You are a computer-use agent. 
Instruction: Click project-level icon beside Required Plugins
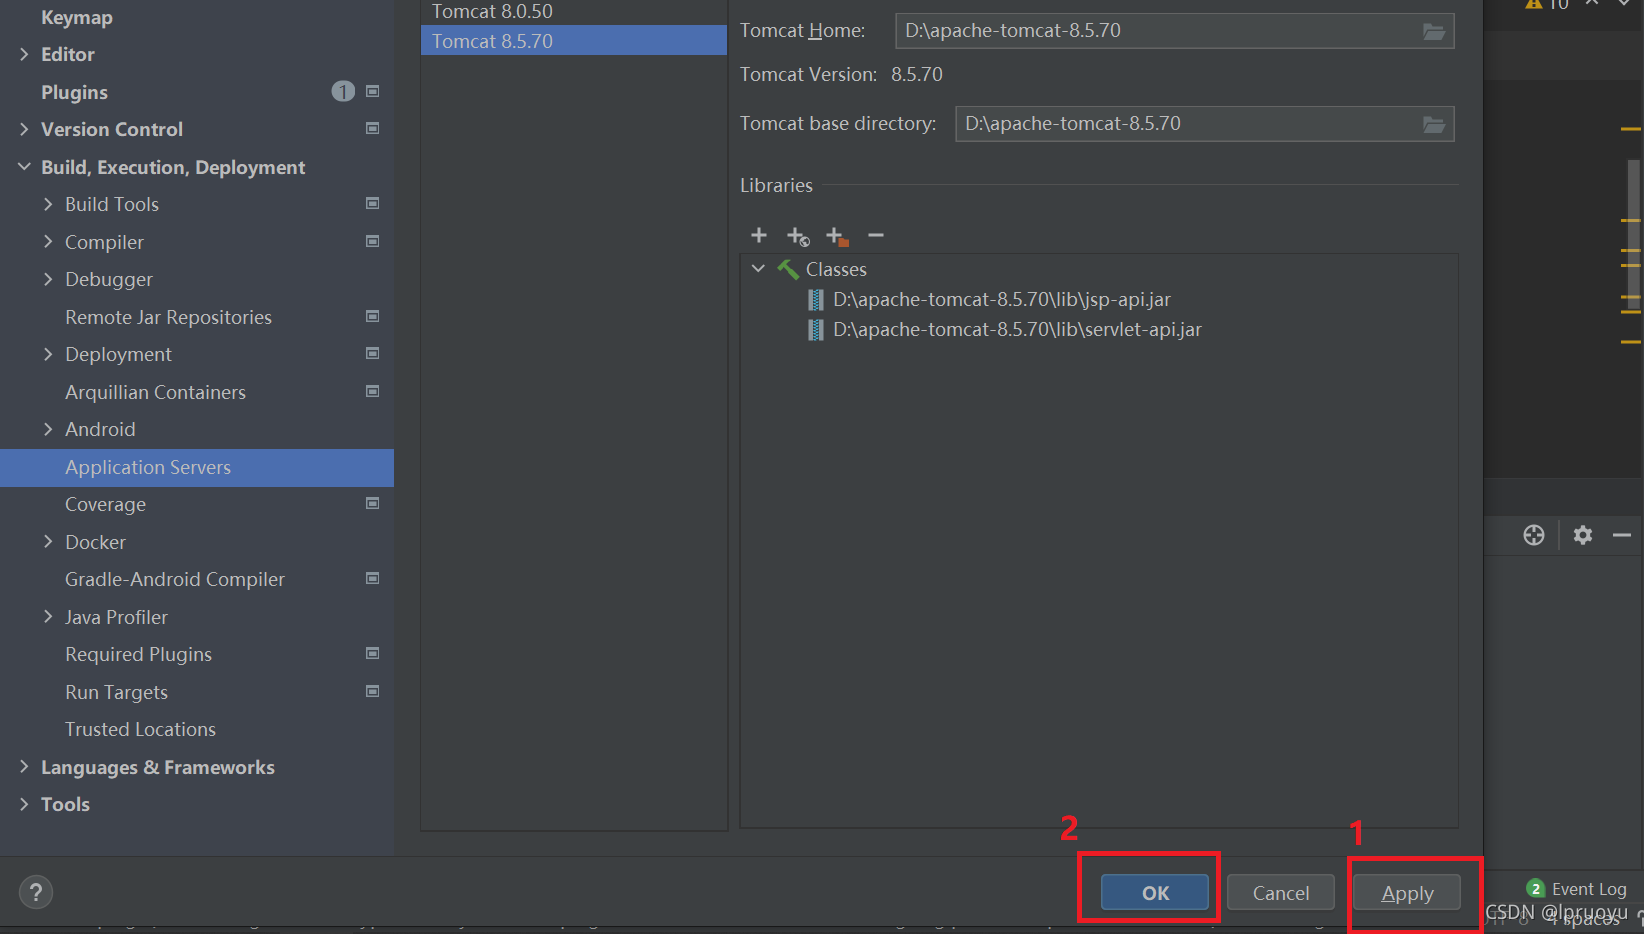pyautogui.click(x=373, y=653)
